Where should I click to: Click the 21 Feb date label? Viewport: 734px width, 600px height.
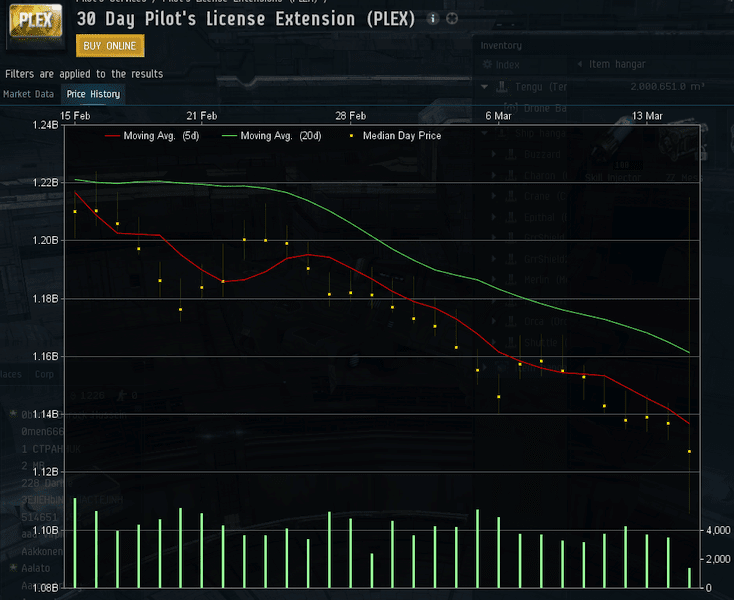tap(202, 116)
